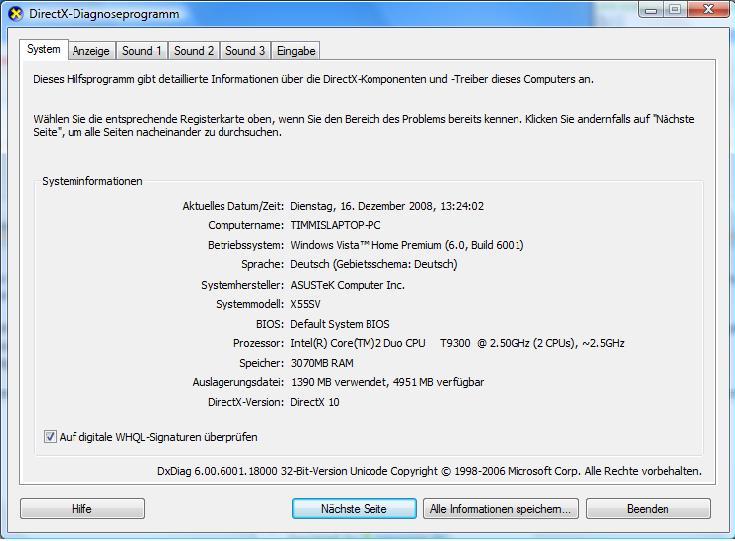
Task: Click Alle Informationen speichern button
Action: [x=501, y=509]
